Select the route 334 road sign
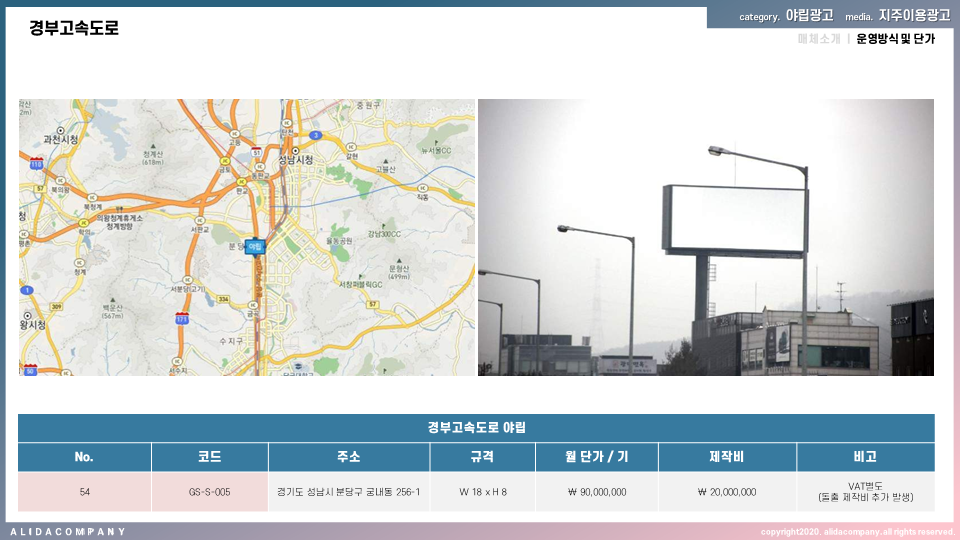 (x=224, y=299)
